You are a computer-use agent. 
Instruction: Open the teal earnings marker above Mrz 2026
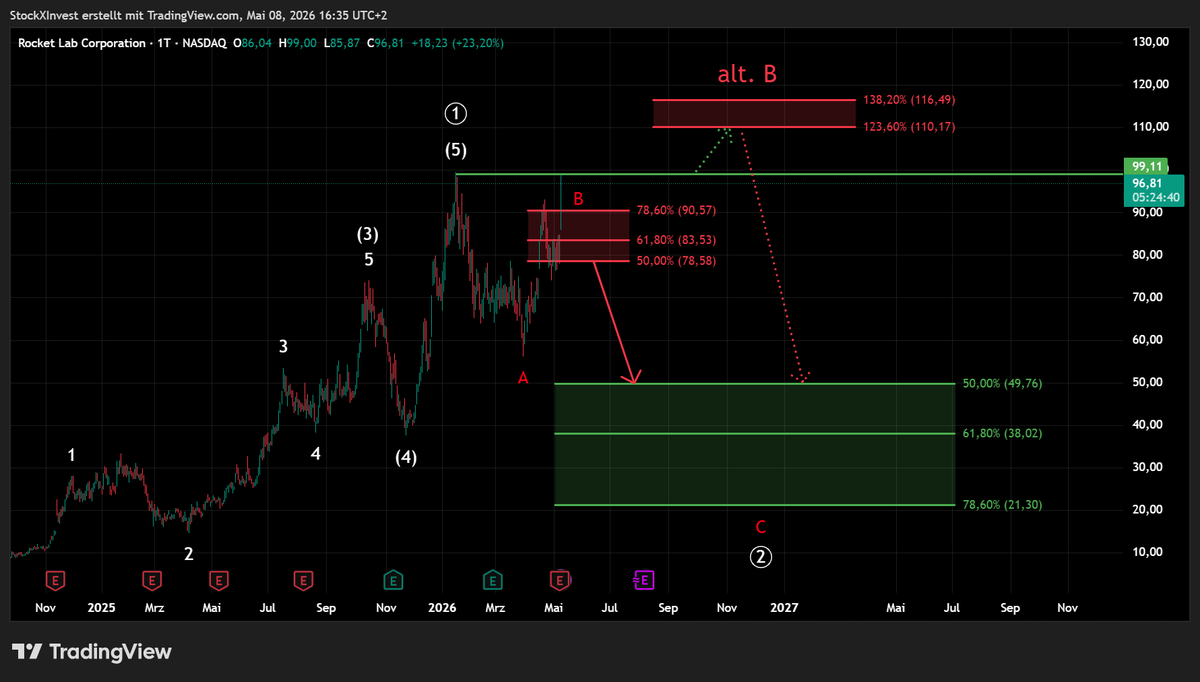click(x=492, y=579)
